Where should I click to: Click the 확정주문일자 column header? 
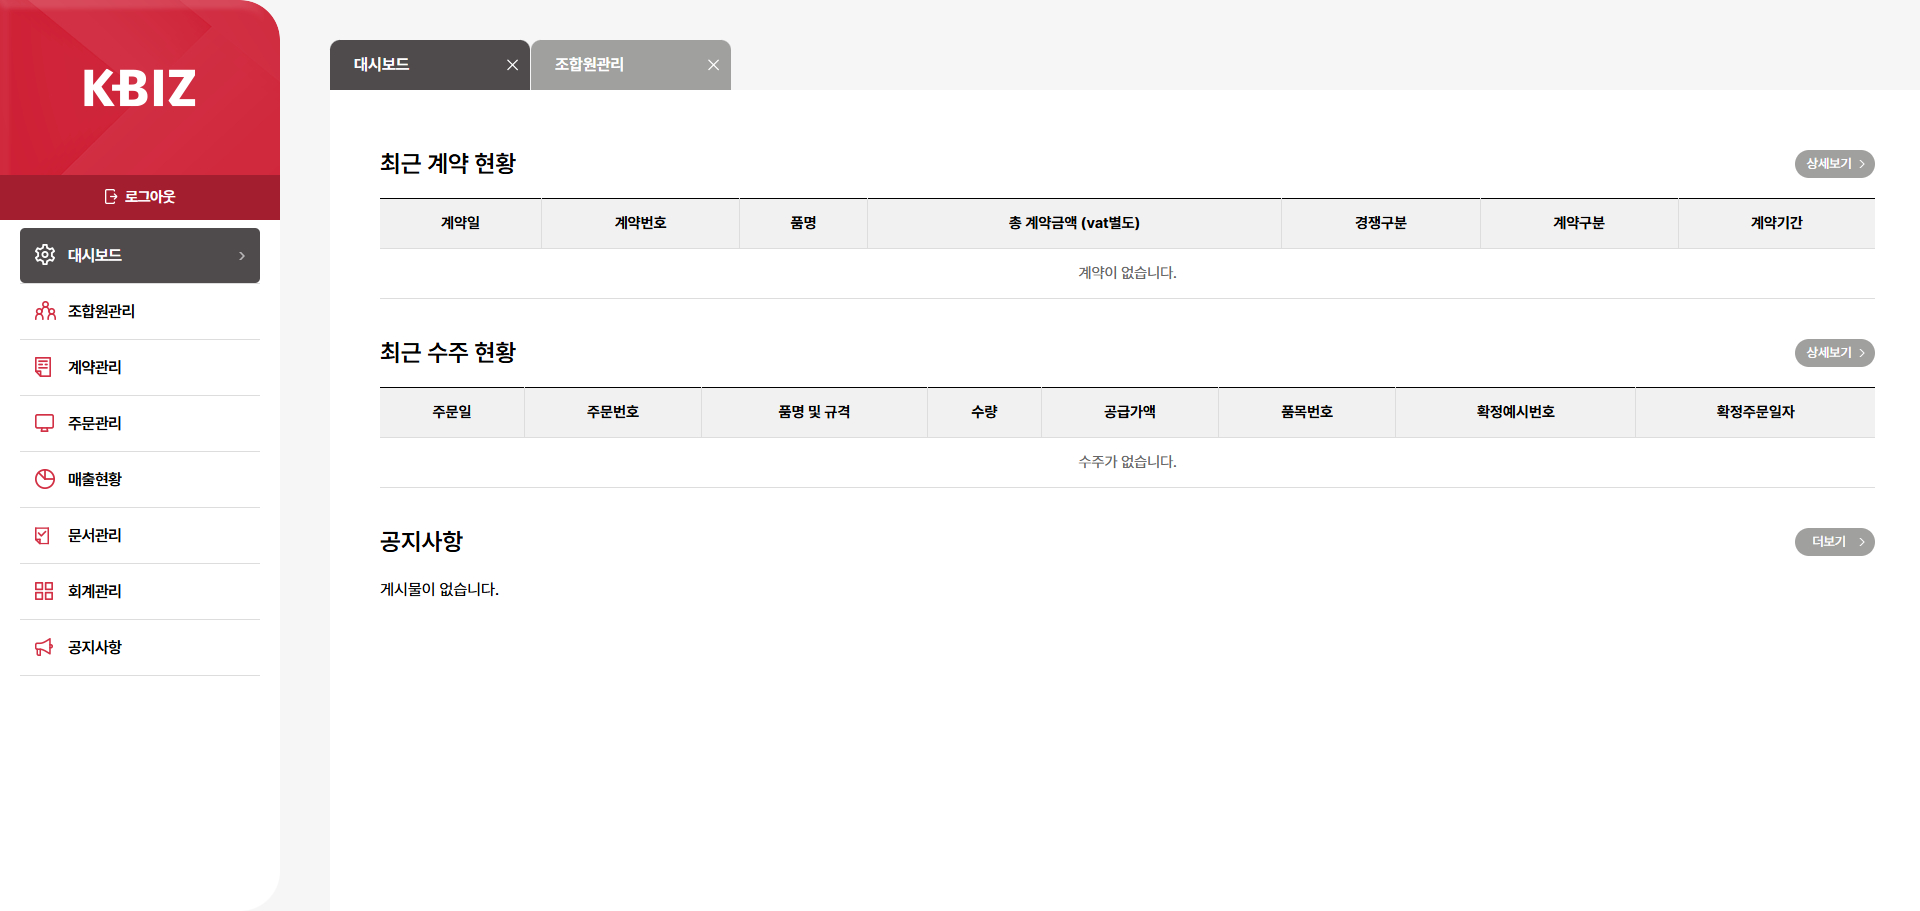[x=1756, y=412]
